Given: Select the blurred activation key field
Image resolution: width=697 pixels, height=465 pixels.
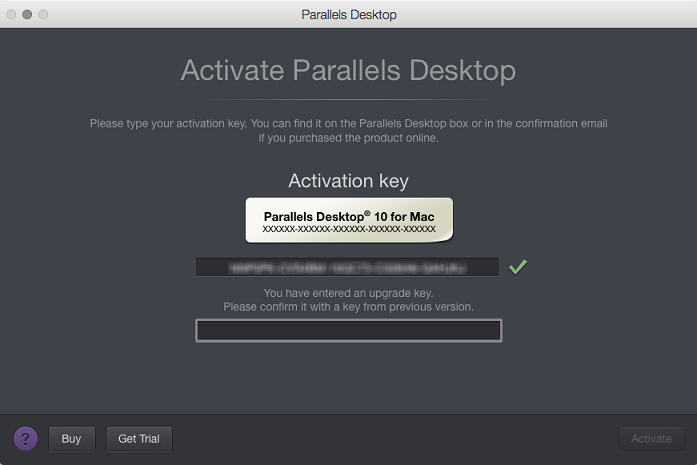Looking at the screenshot, I should (347, 267).
